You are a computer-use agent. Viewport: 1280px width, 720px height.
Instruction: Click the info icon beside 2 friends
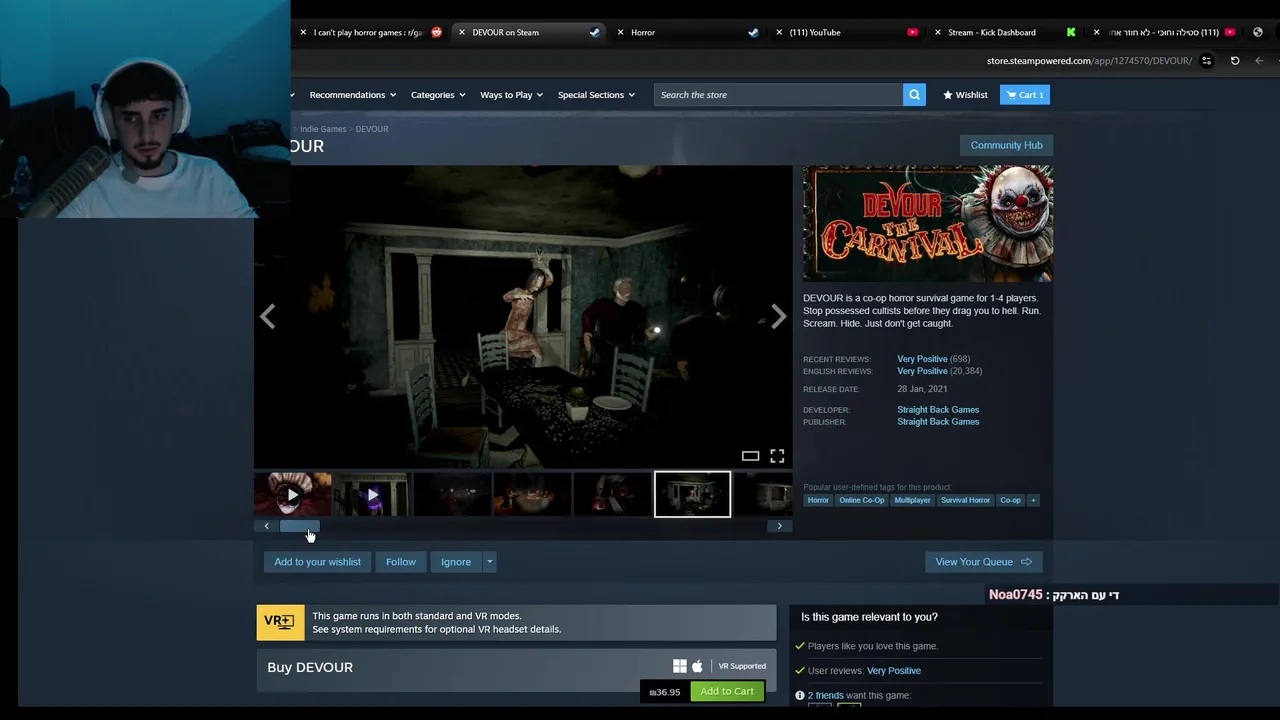coord(800,695)
